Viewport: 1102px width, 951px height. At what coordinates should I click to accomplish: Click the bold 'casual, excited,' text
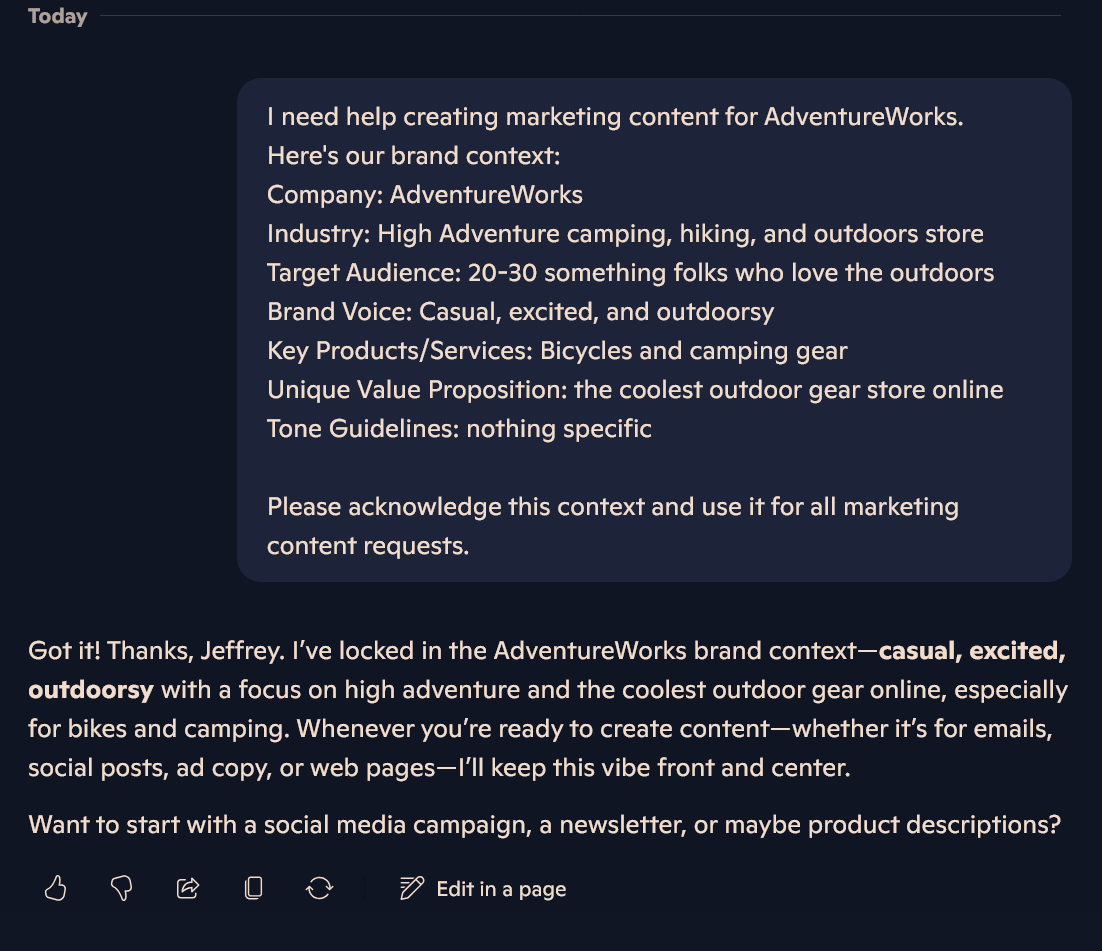pos(972,651)
